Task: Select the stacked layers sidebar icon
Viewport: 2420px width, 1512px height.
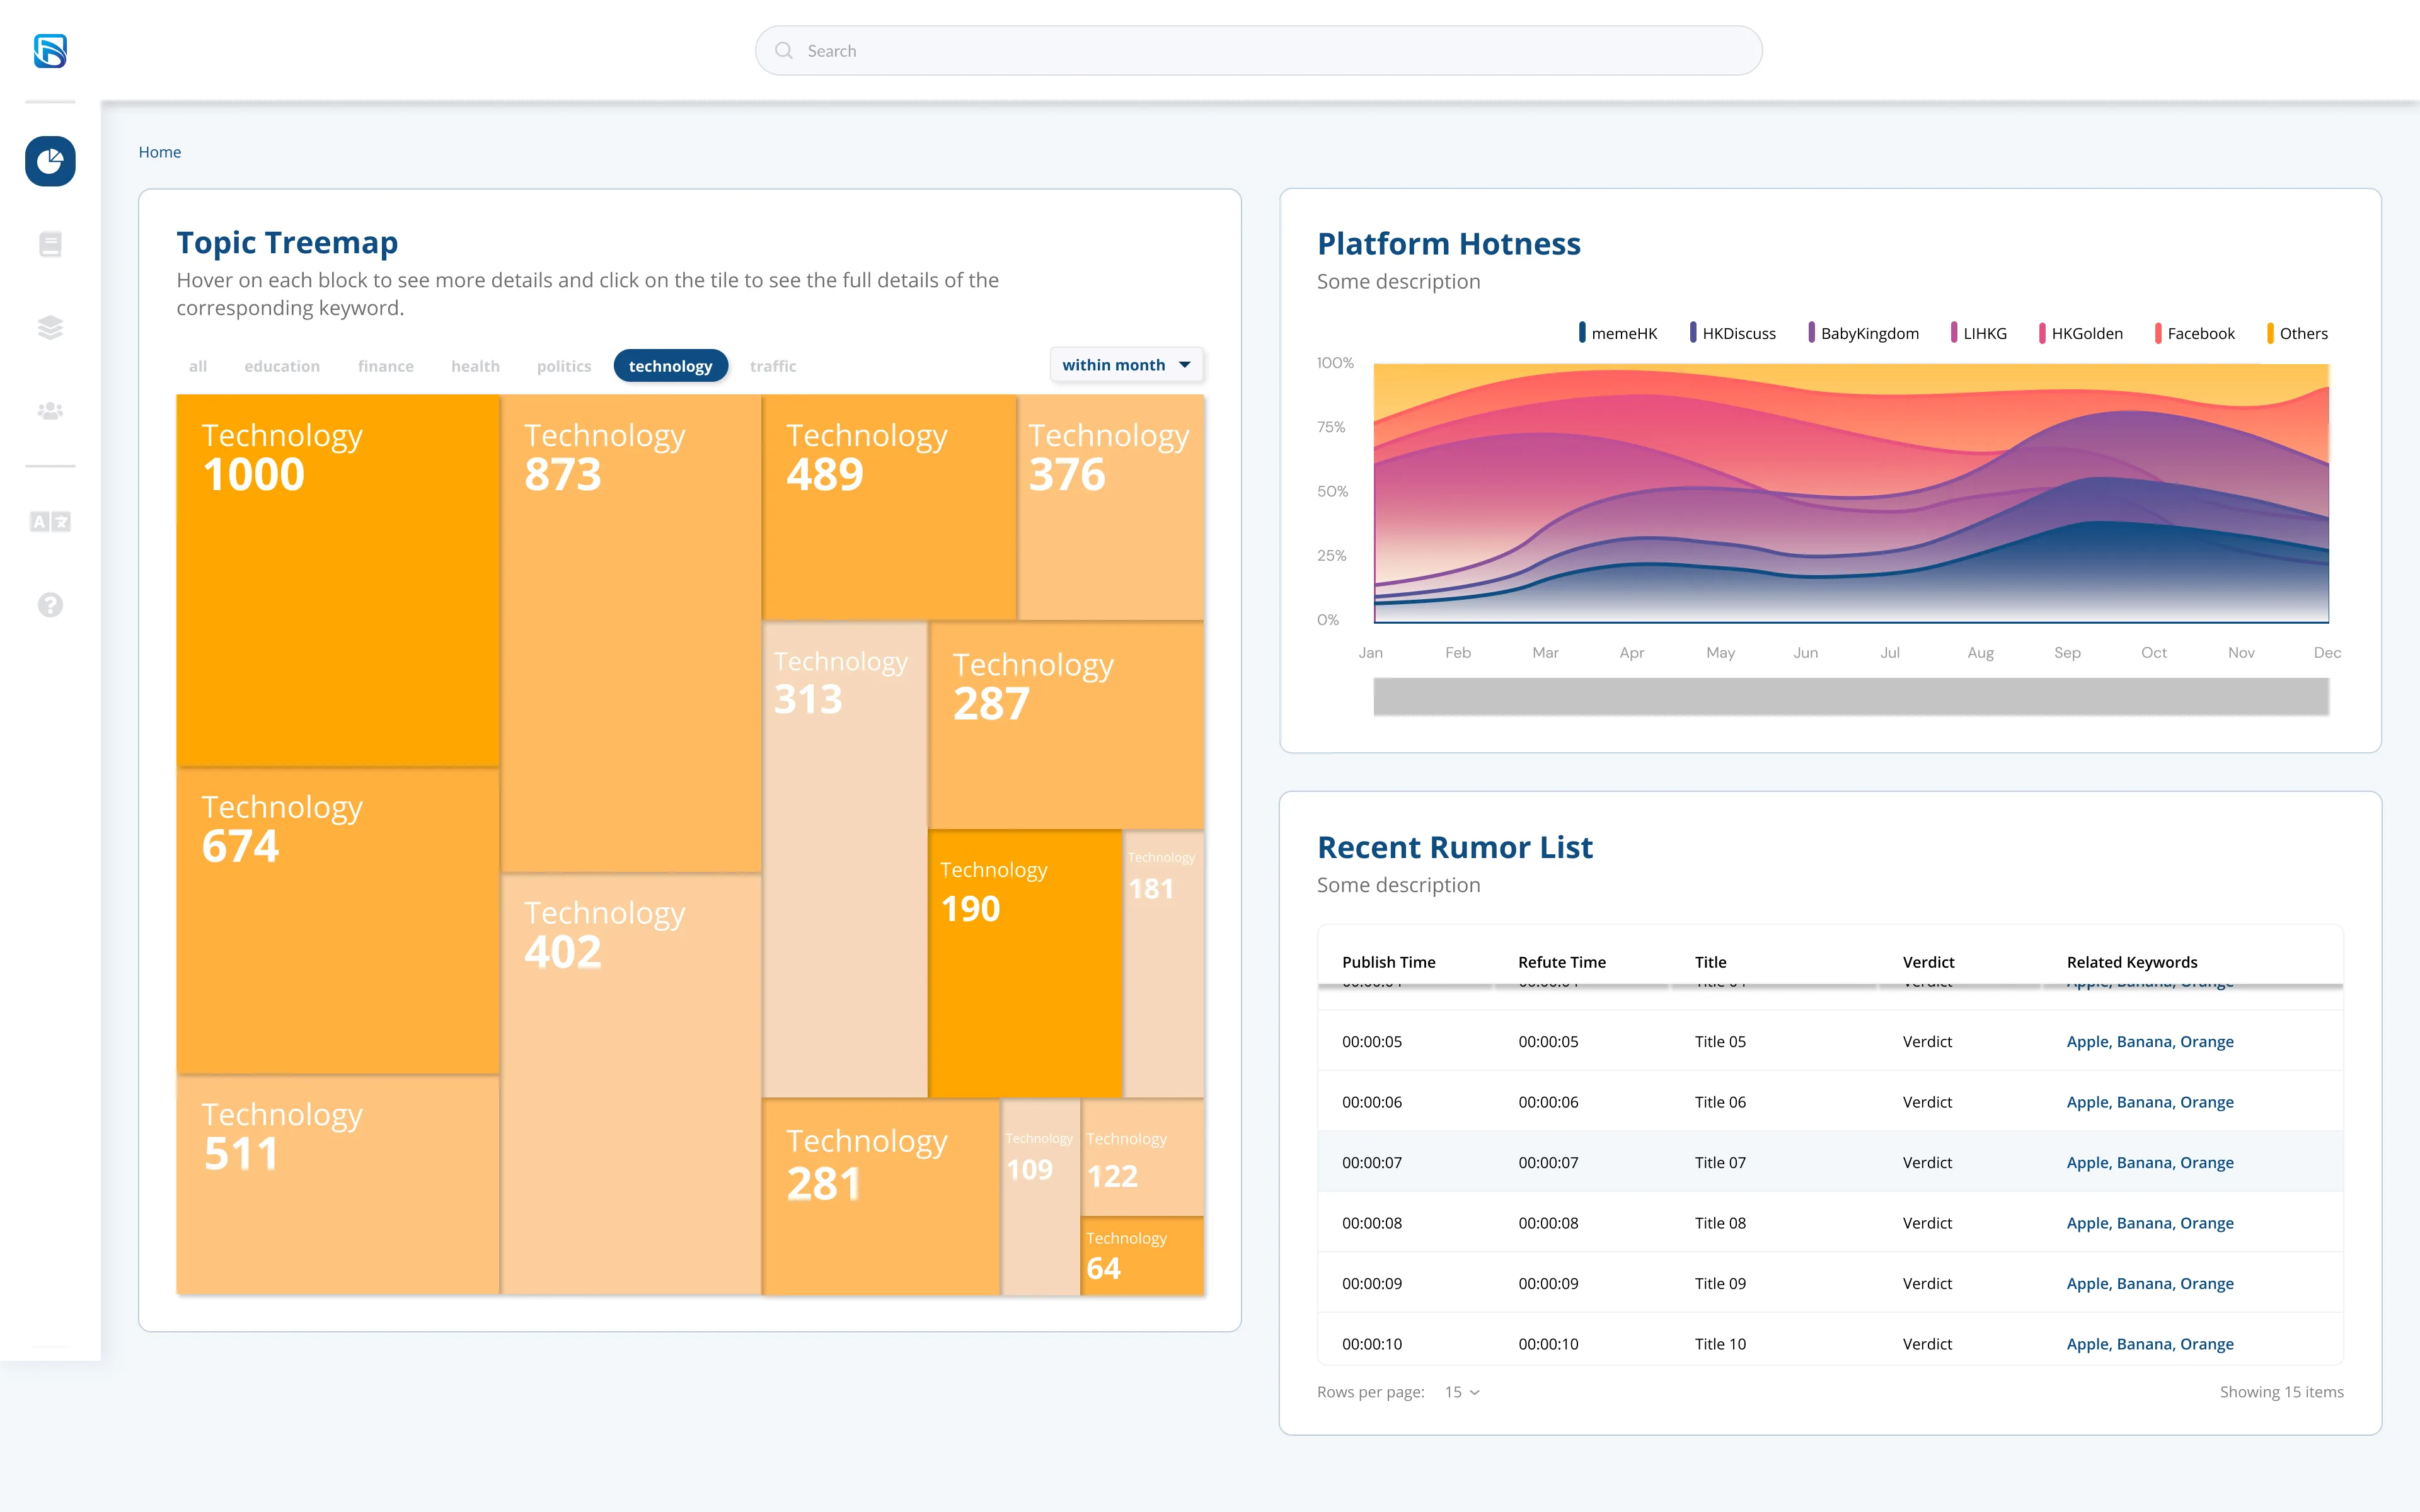Action: 50,327
